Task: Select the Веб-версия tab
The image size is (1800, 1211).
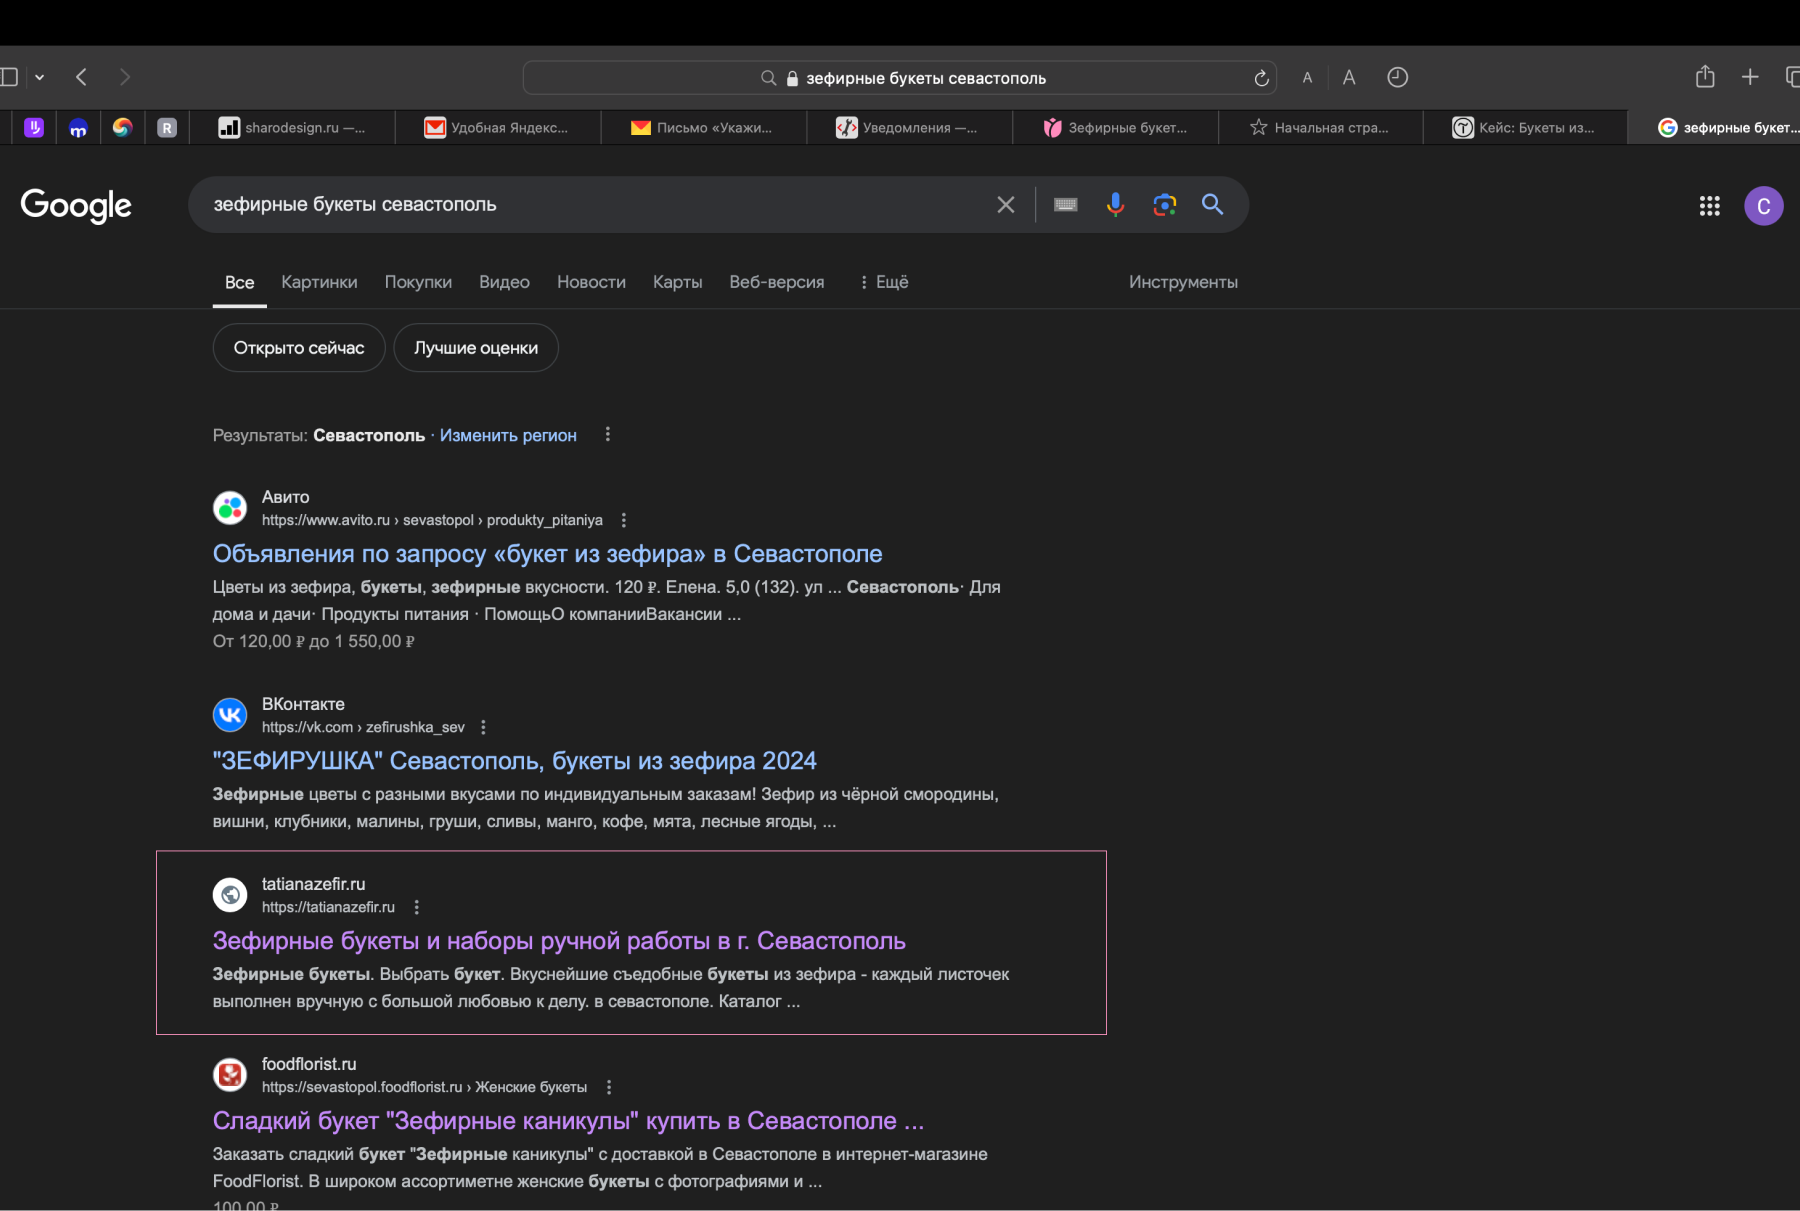Action: (x=777, y=282)
